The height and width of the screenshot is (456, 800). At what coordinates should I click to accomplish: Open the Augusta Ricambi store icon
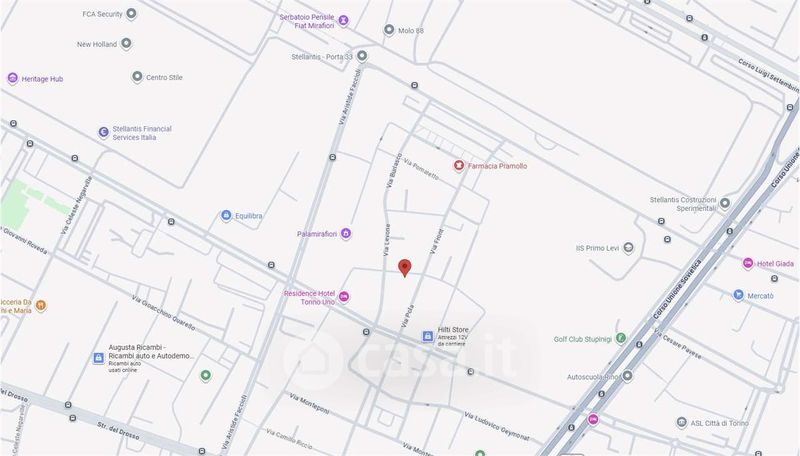tap(98, 358)
